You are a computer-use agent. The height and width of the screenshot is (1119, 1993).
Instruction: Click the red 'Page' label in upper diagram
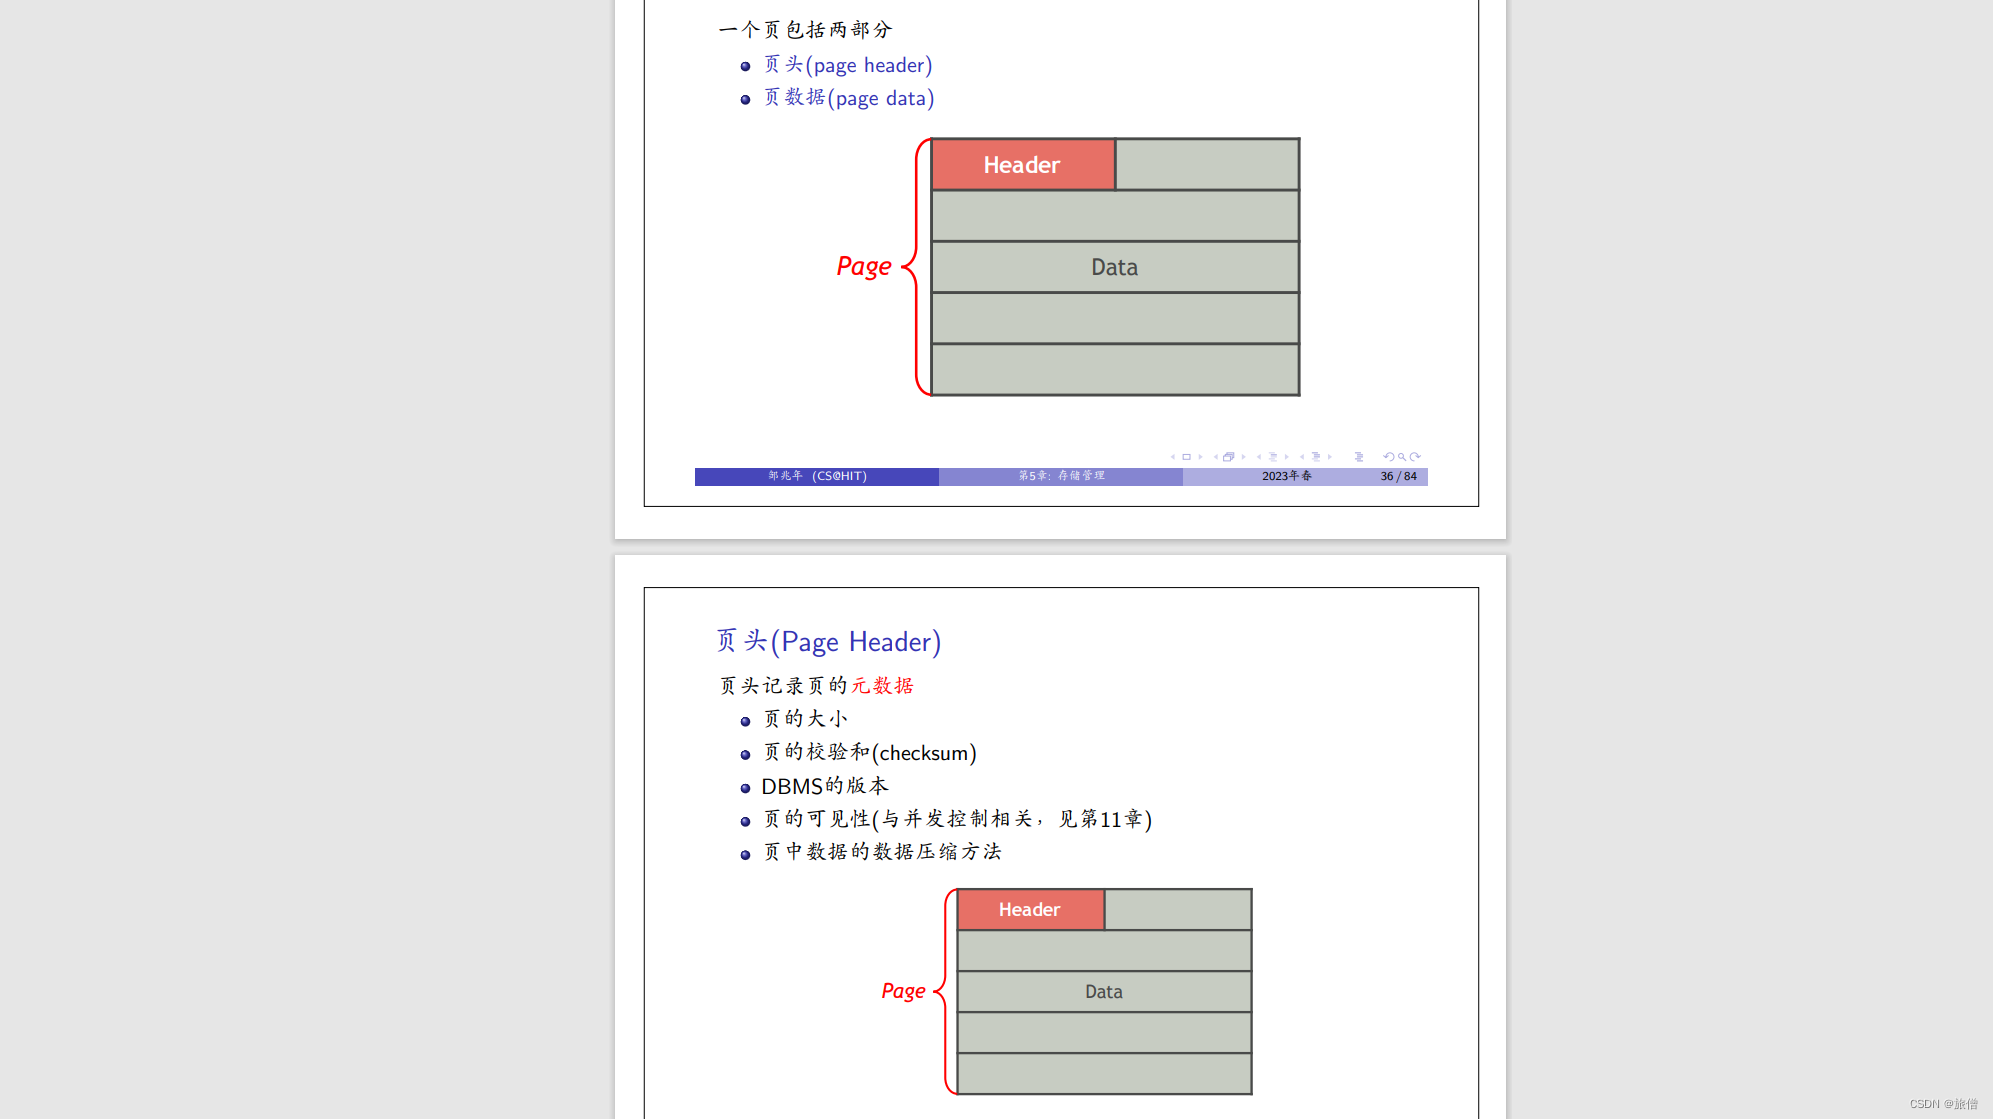(864, 267)
